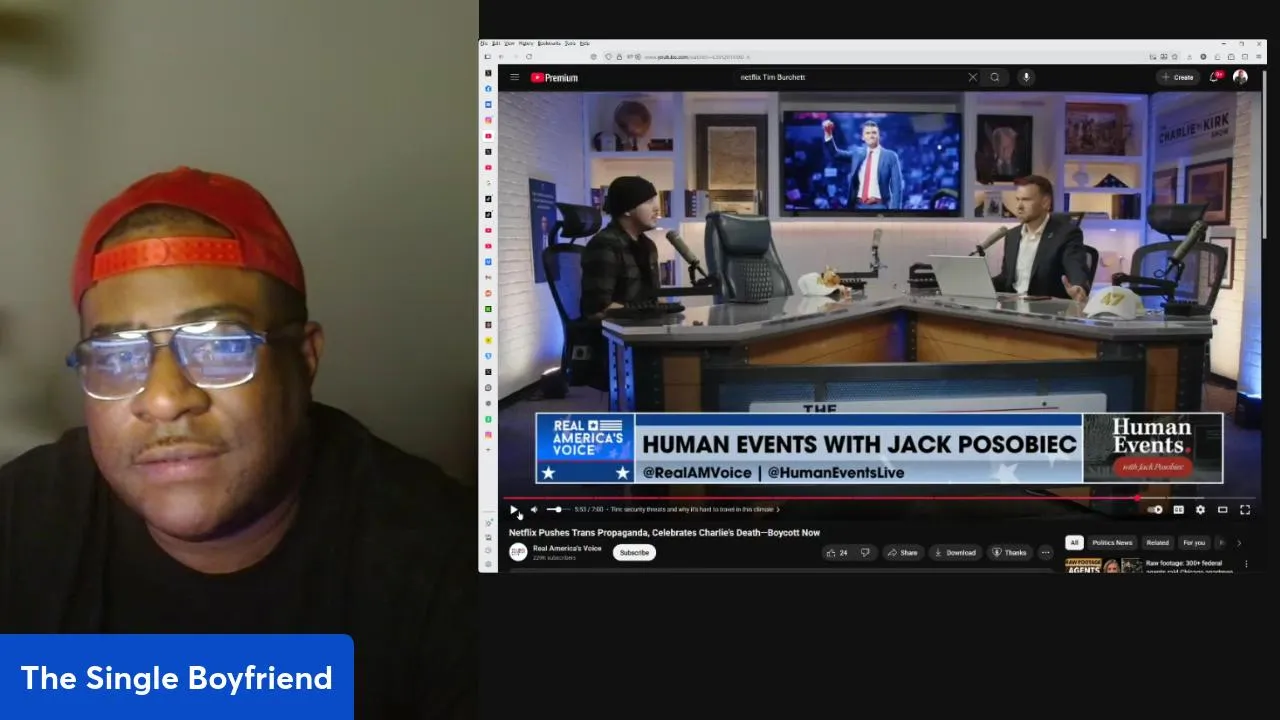Switch to Facebook tab in vertical tab strip

488,89
